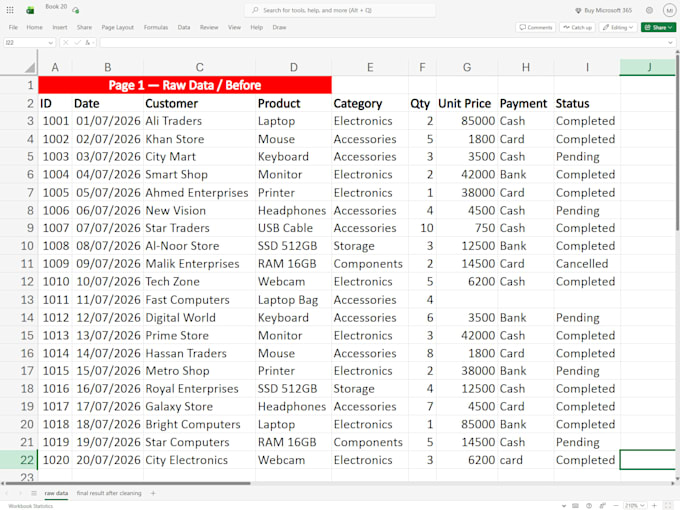680x510 pixels.
Task: Click the red Page 1 Raw Data title cell
Action: [x=185, y=85]
